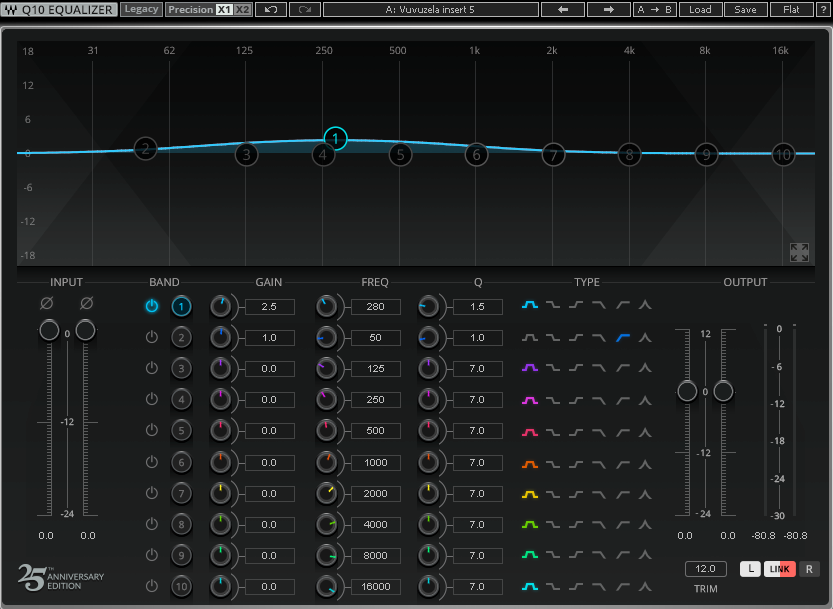Select low-pass filter type for band 4
Screen dimensions: 833x609
pos(599,400)
